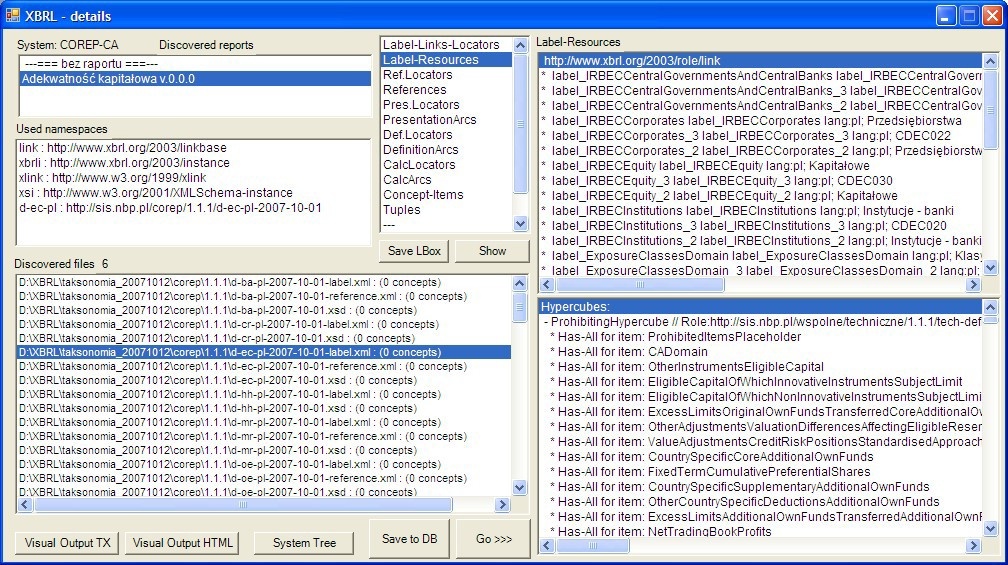Select Adekwatność kapitałowa v.0.0.0 report
This screenshot has width=1008, height=565.
(x=108, y=79)
